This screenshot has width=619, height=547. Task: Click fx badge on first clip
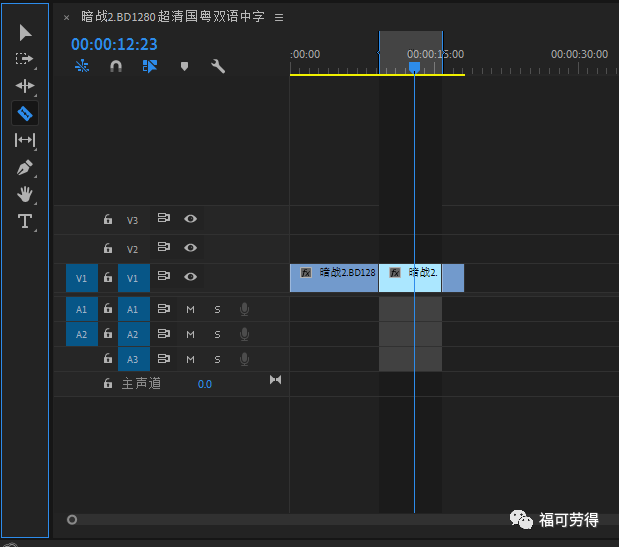tap(306, 273)
